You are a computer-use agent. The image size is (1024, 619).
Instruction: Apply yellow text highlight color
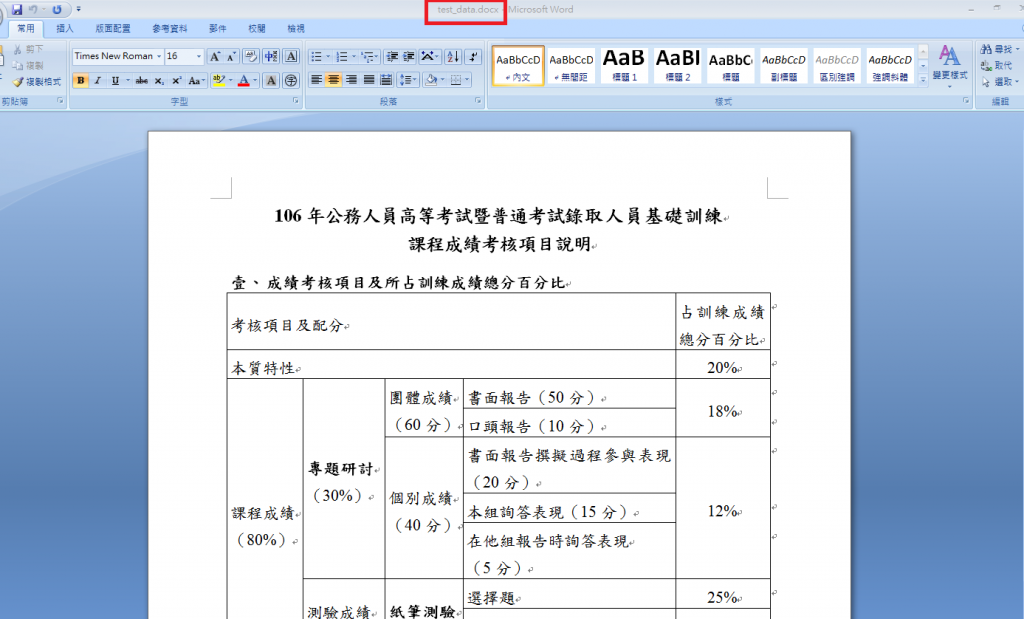tap(218, 80)
